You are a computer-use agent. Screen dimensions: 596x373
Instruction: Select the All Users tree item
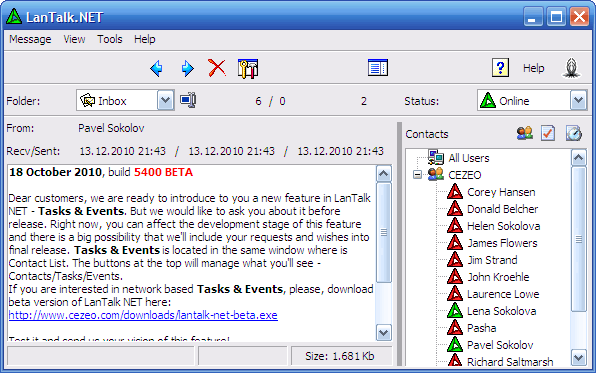[x=469, y=158]
